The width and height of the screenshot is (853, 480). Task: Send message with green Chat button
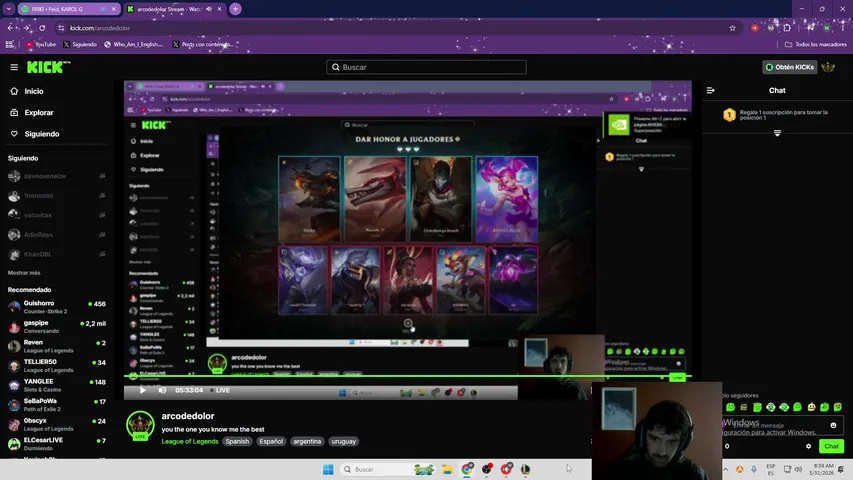point(831,446)
